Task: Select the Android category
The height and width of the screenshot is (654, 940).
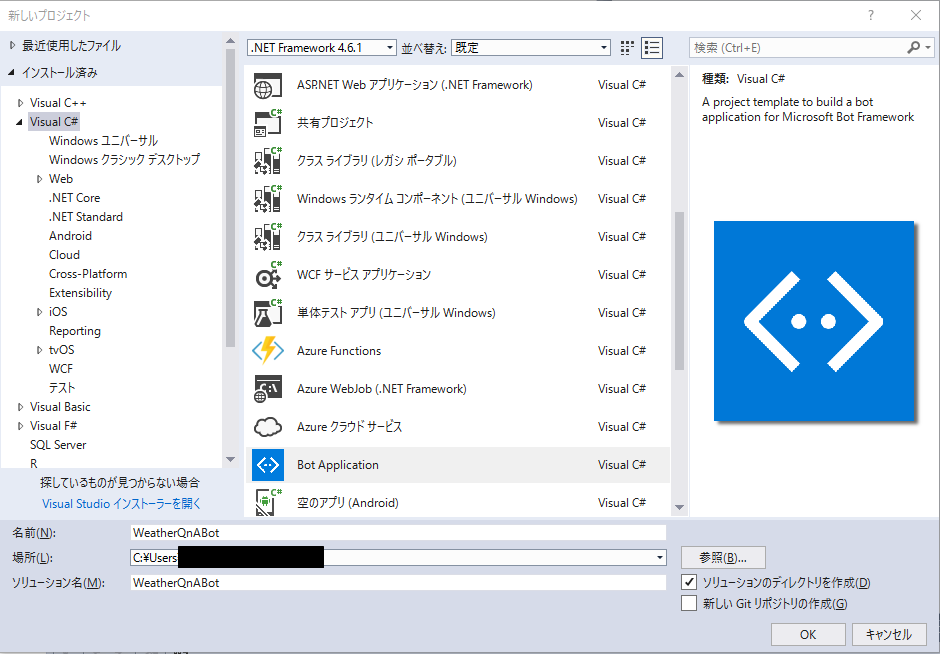Action: click(x=70, y=236)
